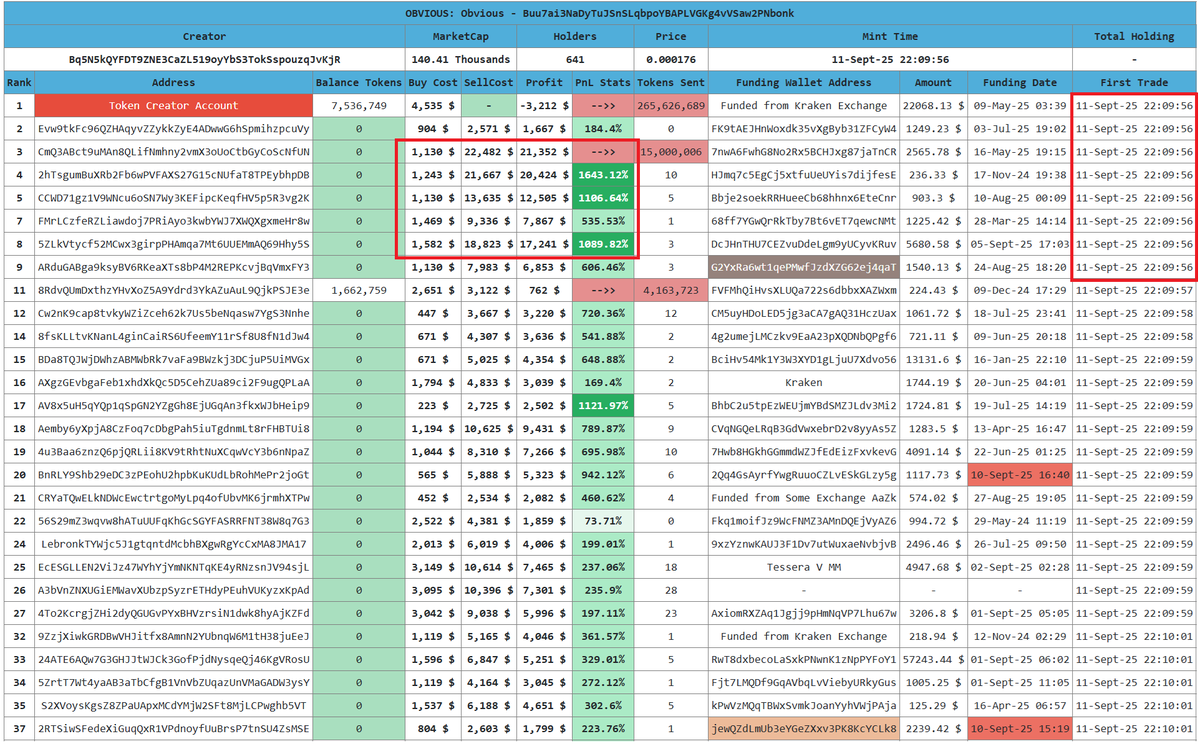The image size is (1200, 744).
Task: Click the PnL value '1106.64%'
Action: (603, 198)
